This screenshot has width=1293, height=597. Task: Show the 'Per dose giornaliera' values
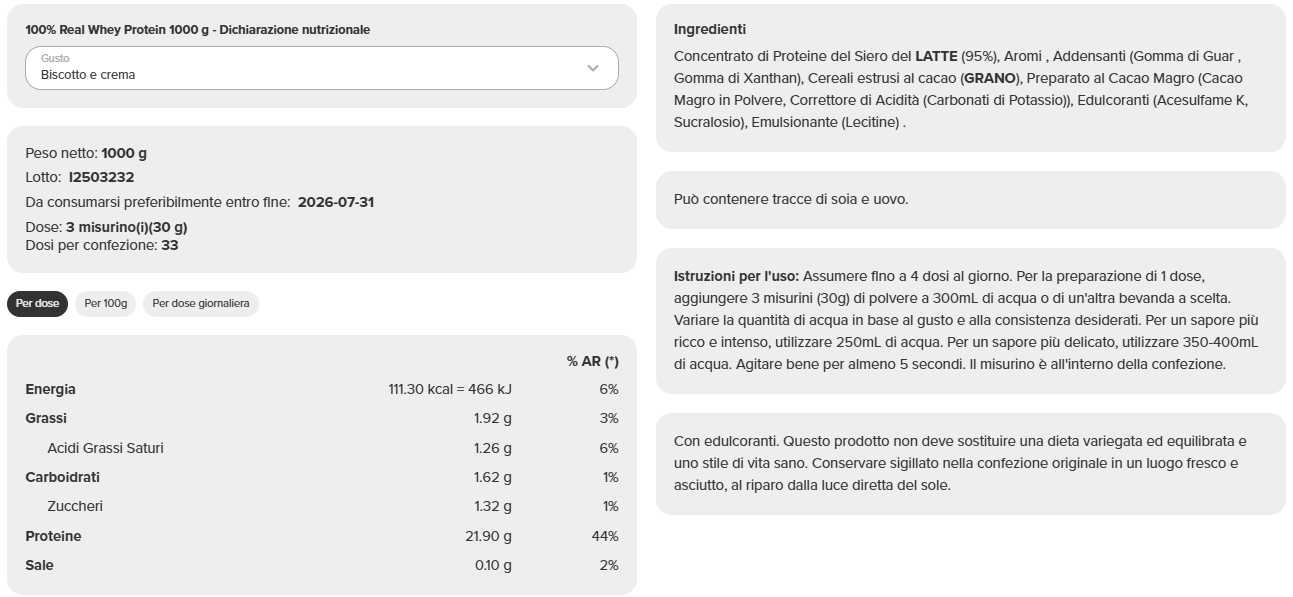201,304
